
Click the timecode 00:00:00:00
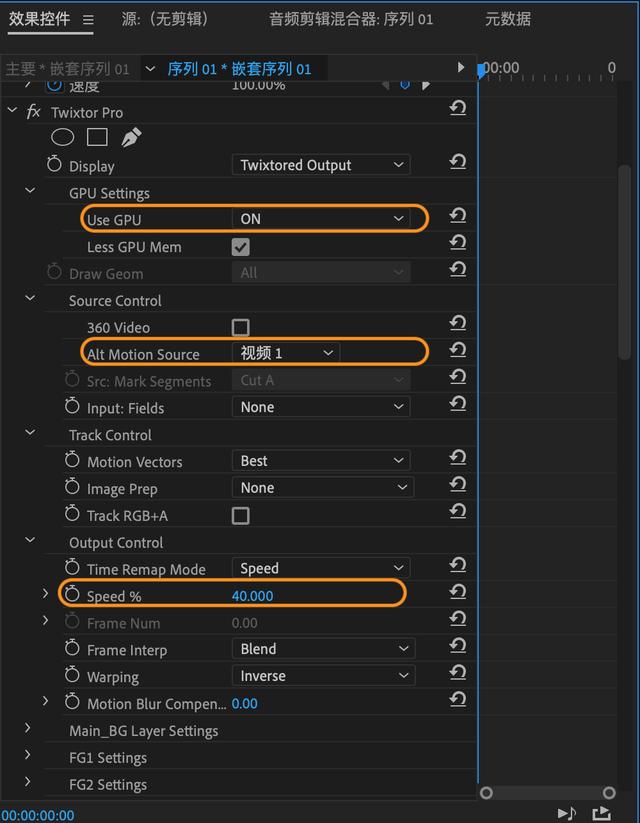(x=37, y=815)
